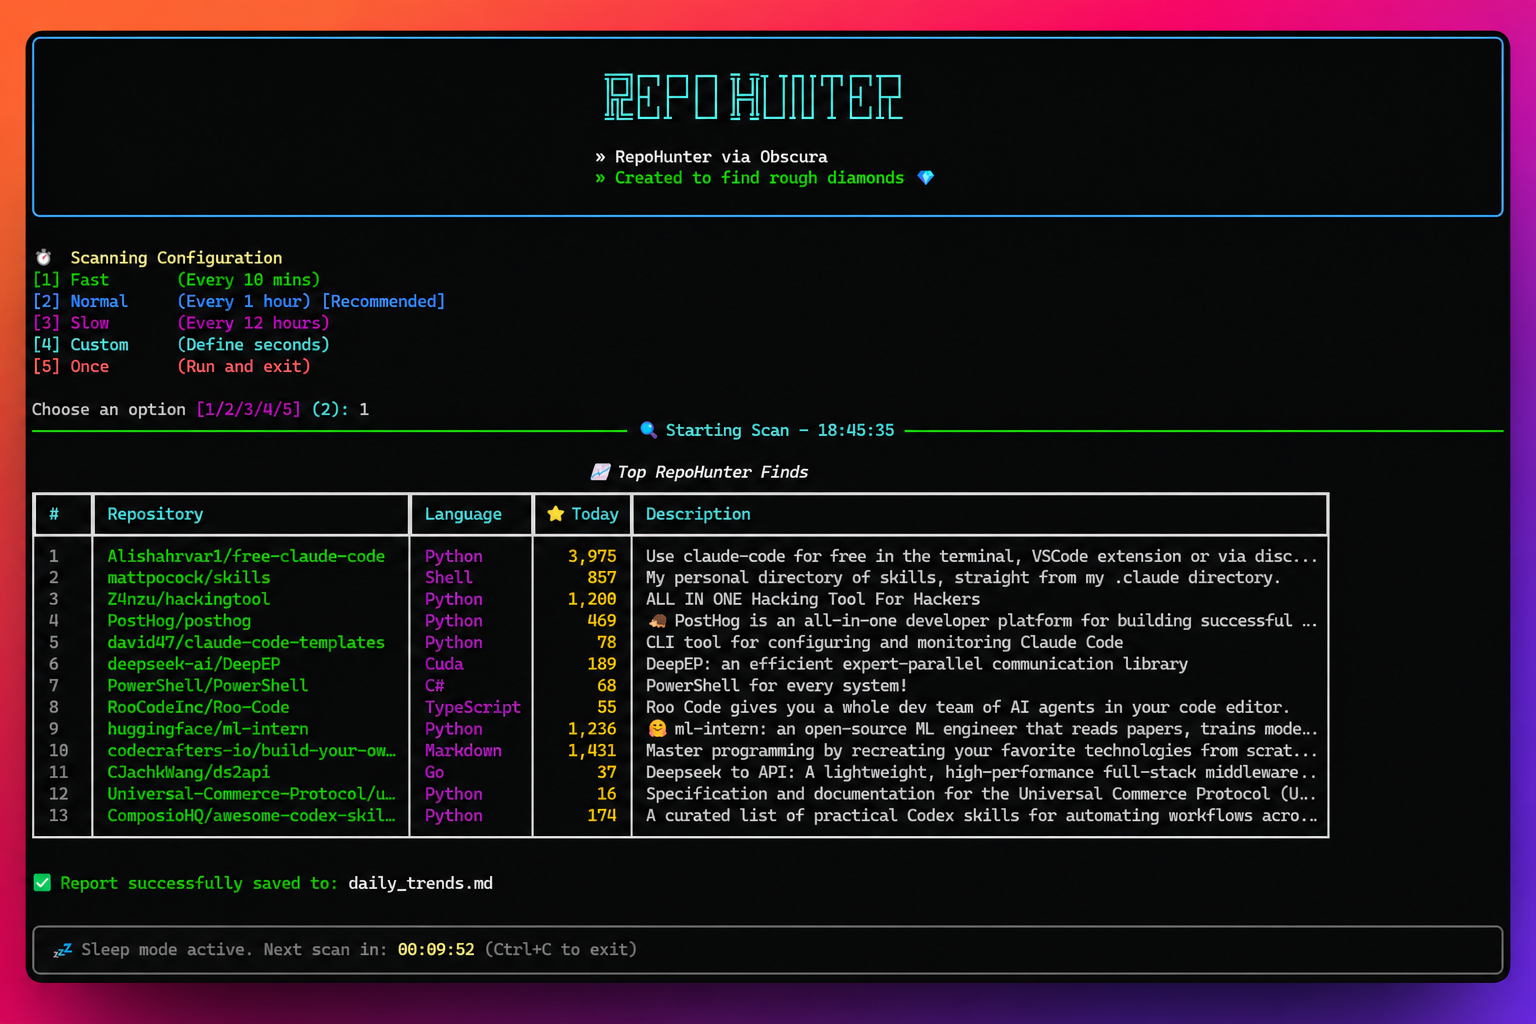Open PostHog/posthog repository
Screen dimensions: 1536x1024
point(179,621)
